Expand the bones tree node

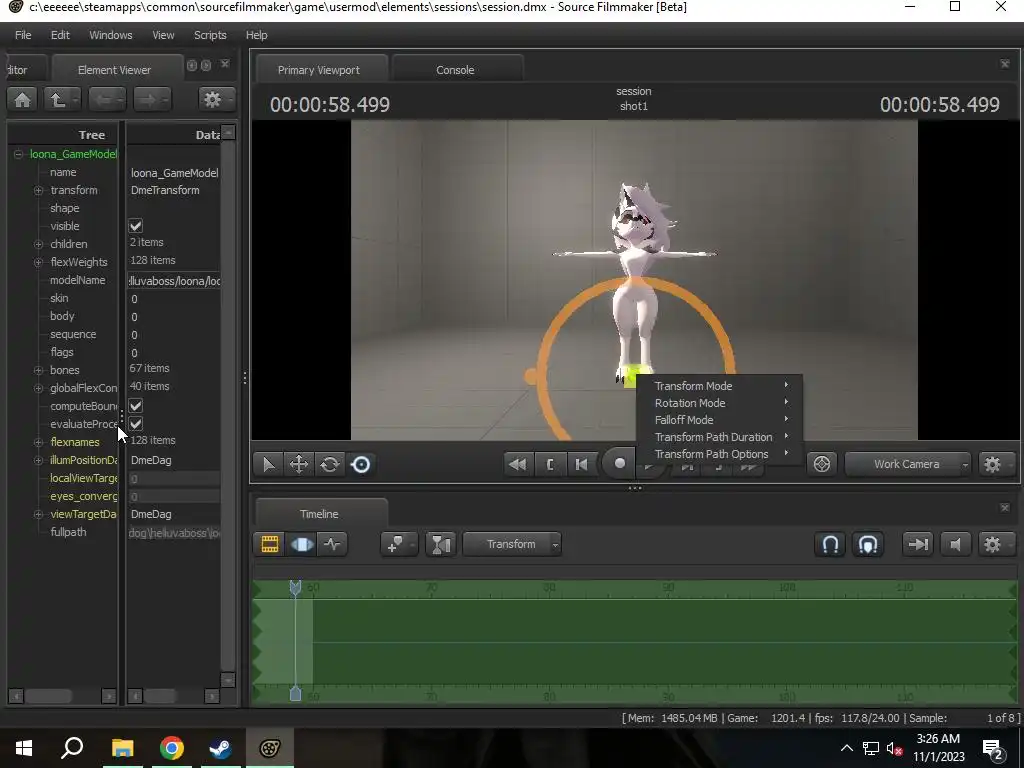39,370
